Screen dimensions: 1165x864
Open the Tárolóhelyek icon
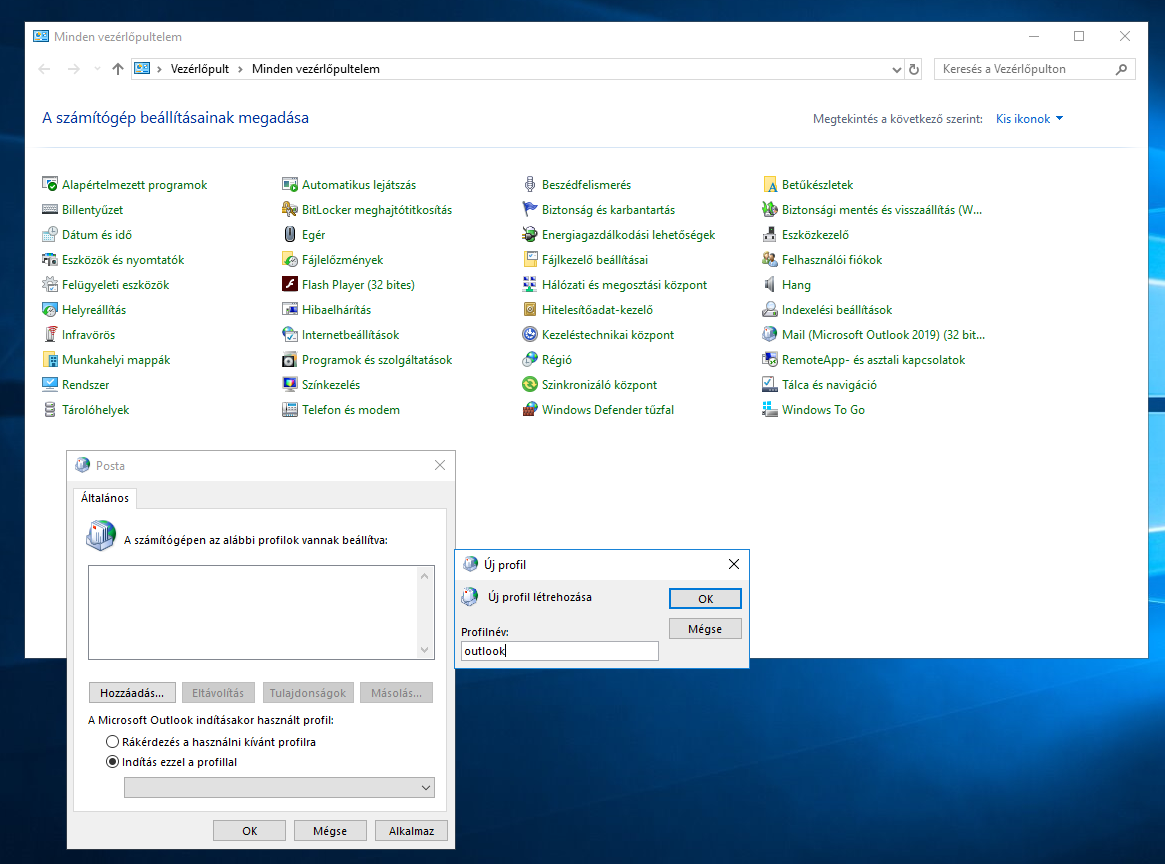coord(50,410)
